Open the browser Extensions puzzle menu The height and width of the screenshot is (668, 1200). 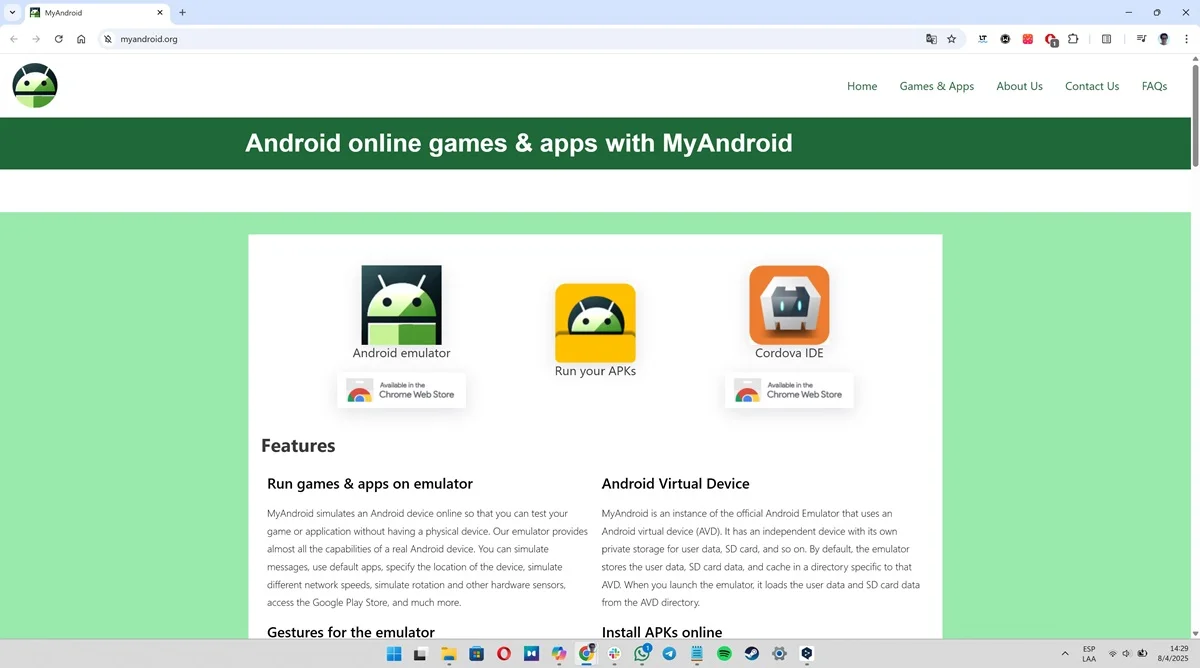[x=1073, y=38]
